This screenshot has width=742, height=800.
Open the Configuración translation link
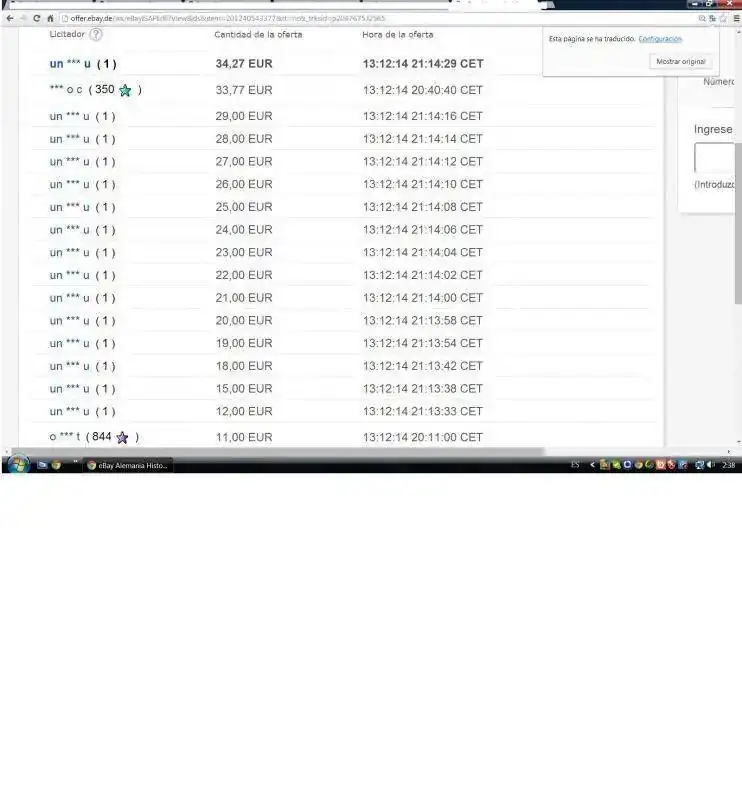[x=660, y=39]
